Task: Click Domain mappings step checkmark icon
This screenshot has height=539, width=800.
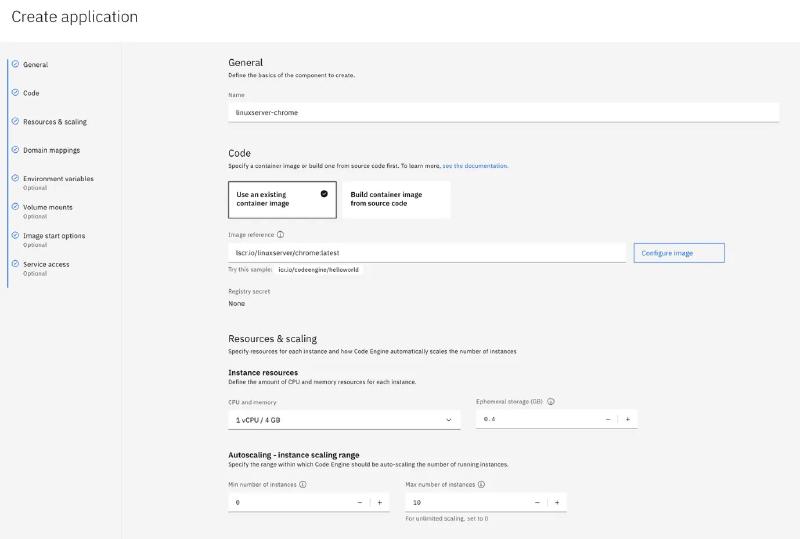Action: pyautogui.click(x=15, y=150)
